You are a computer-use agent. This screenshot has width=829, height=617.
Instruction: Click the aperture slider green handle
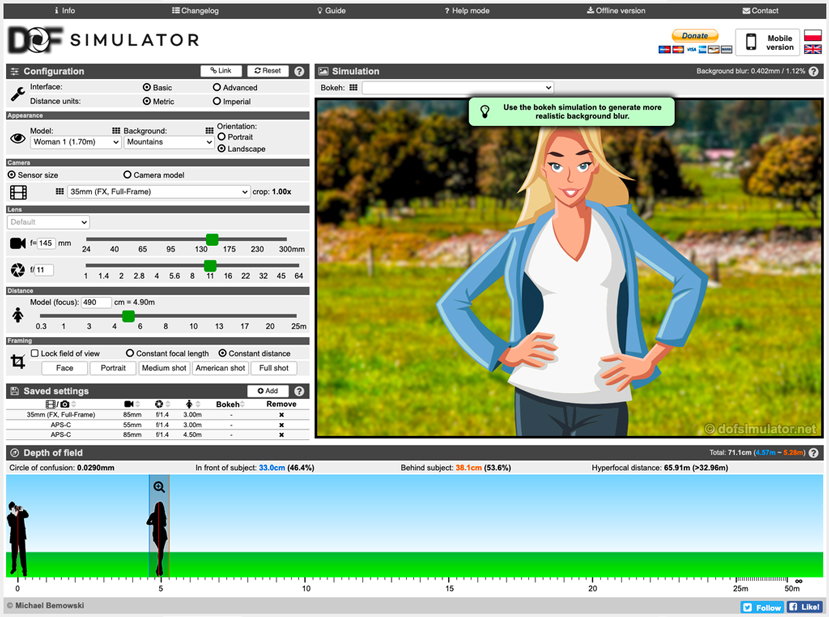(210, 265)
